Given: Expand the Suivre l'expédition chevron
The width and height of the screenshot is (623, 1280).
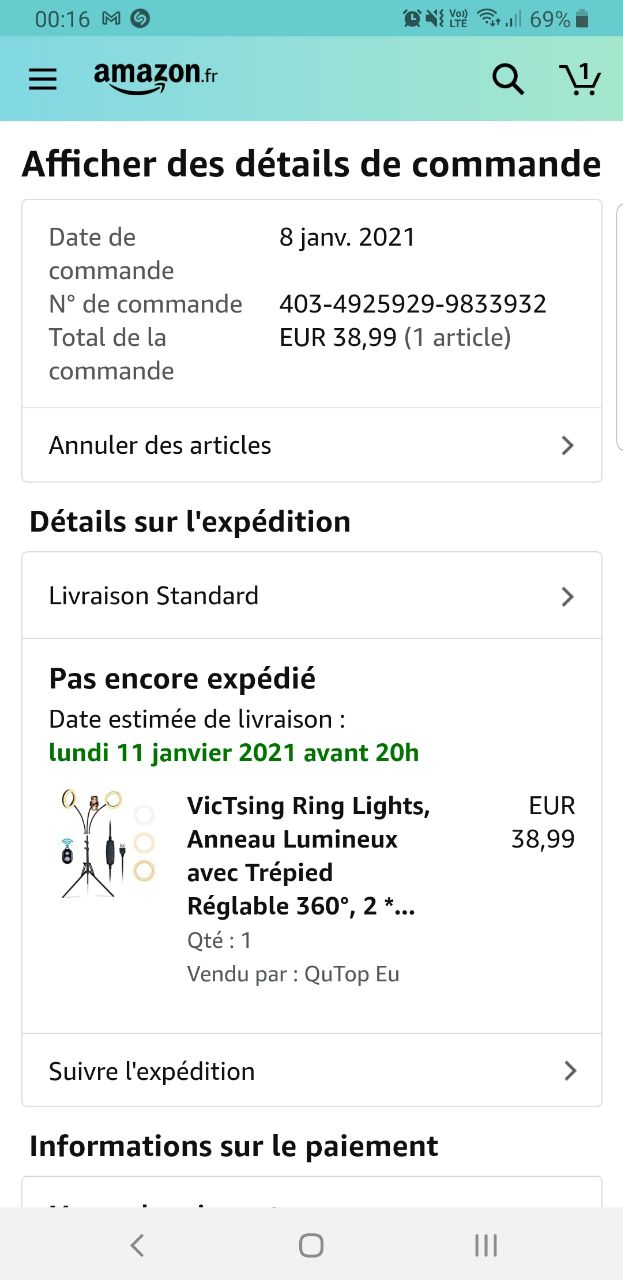Looking at the screenshot, I should pyautogui.click(x=570, y=1071).
